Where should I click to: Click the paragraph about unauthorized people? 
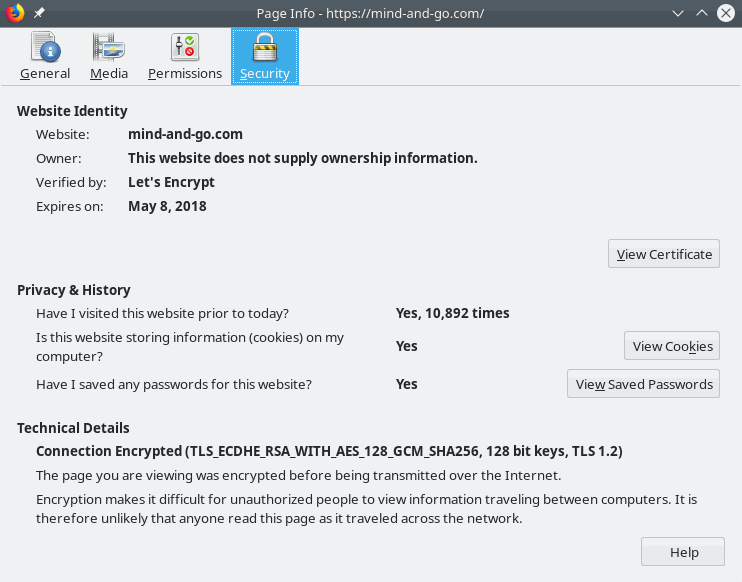pos(367,509)
